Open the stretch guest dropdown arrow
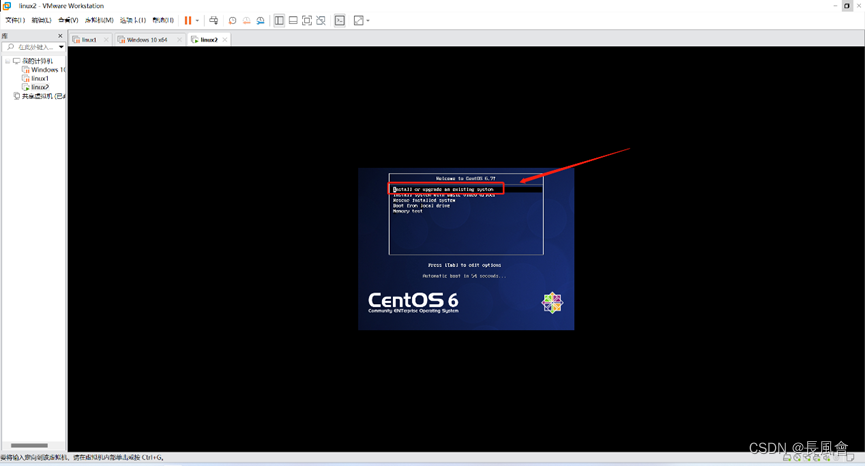 click(367, 20)
